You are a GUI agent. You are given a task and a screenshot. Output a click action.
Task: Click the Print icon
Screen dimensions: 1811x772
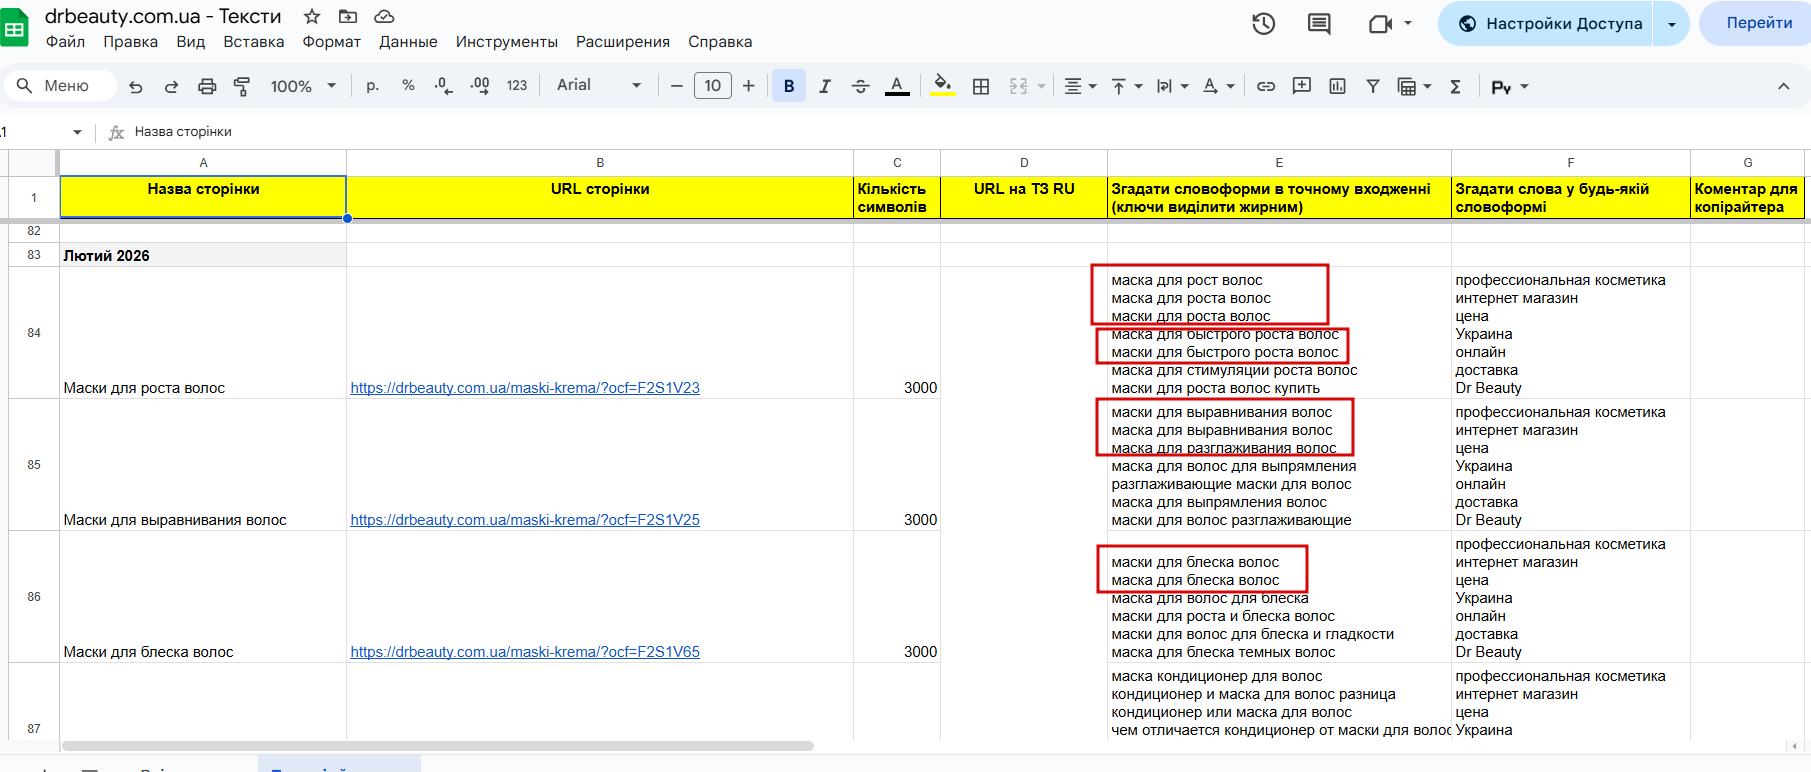pyautogui.click(x=207, y=87)
